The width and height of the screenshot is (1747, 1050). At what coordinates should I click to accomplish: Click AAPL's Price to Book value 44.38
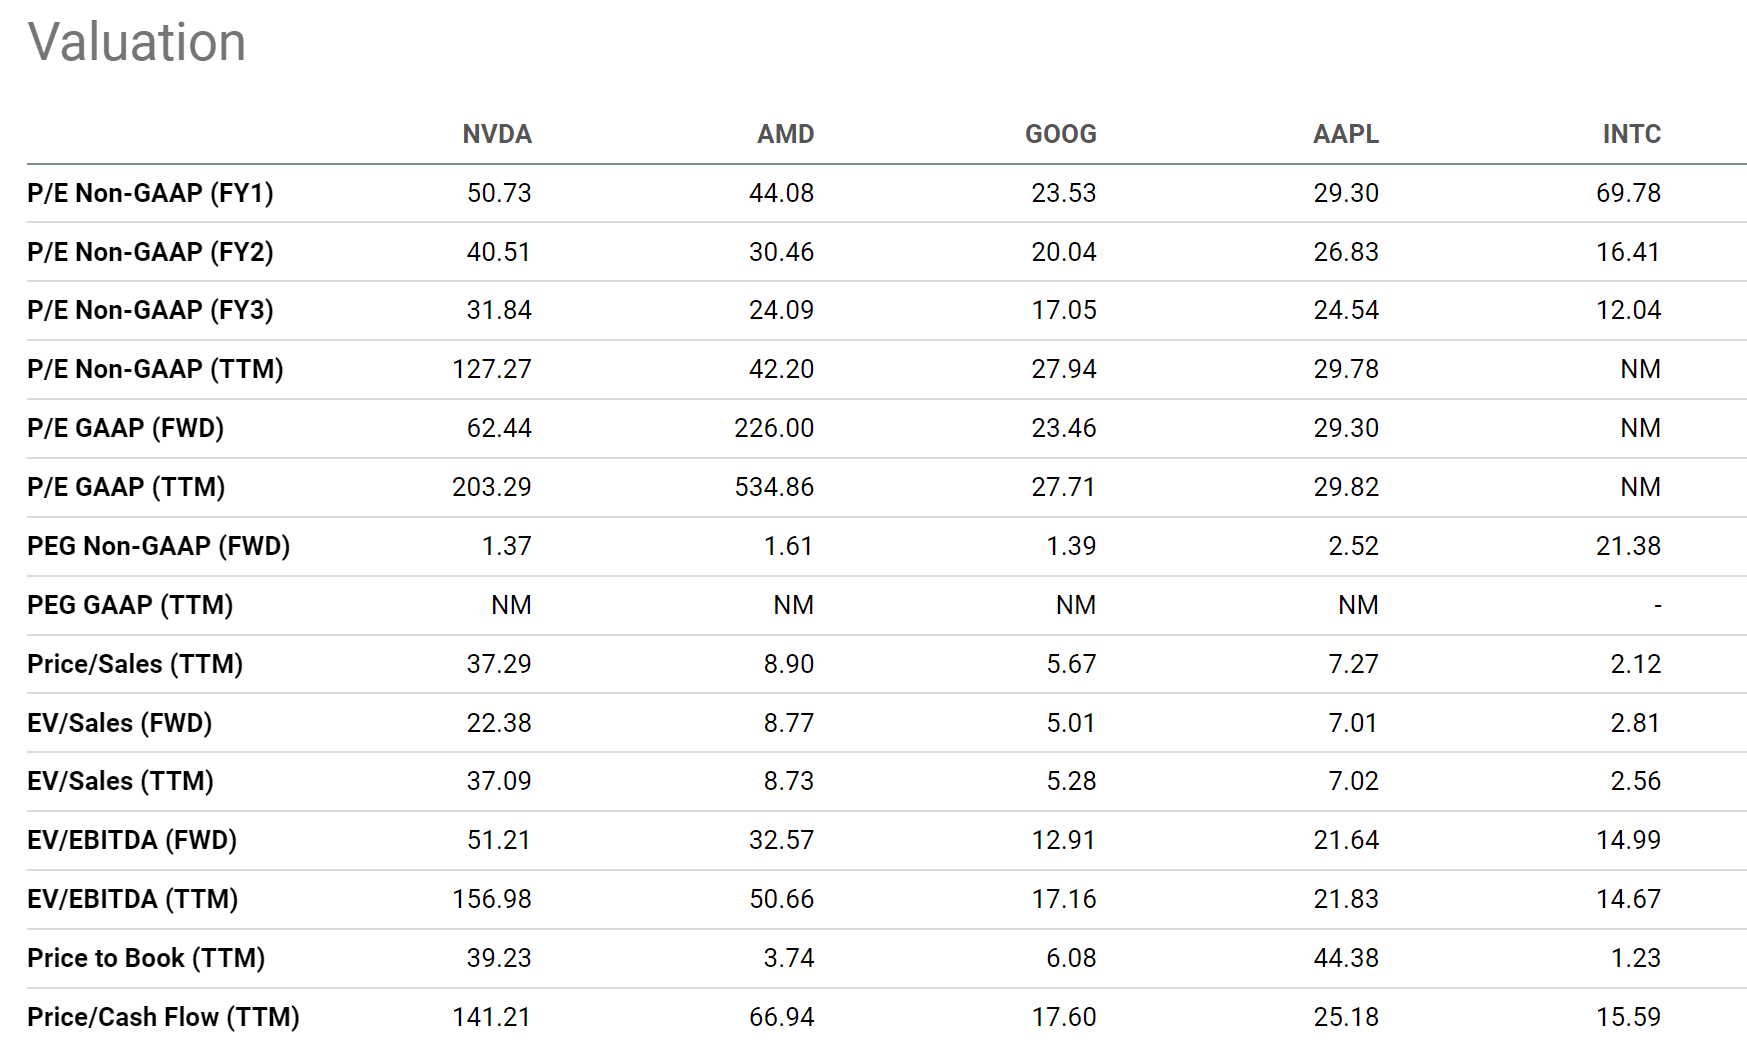pos(1345,958)
